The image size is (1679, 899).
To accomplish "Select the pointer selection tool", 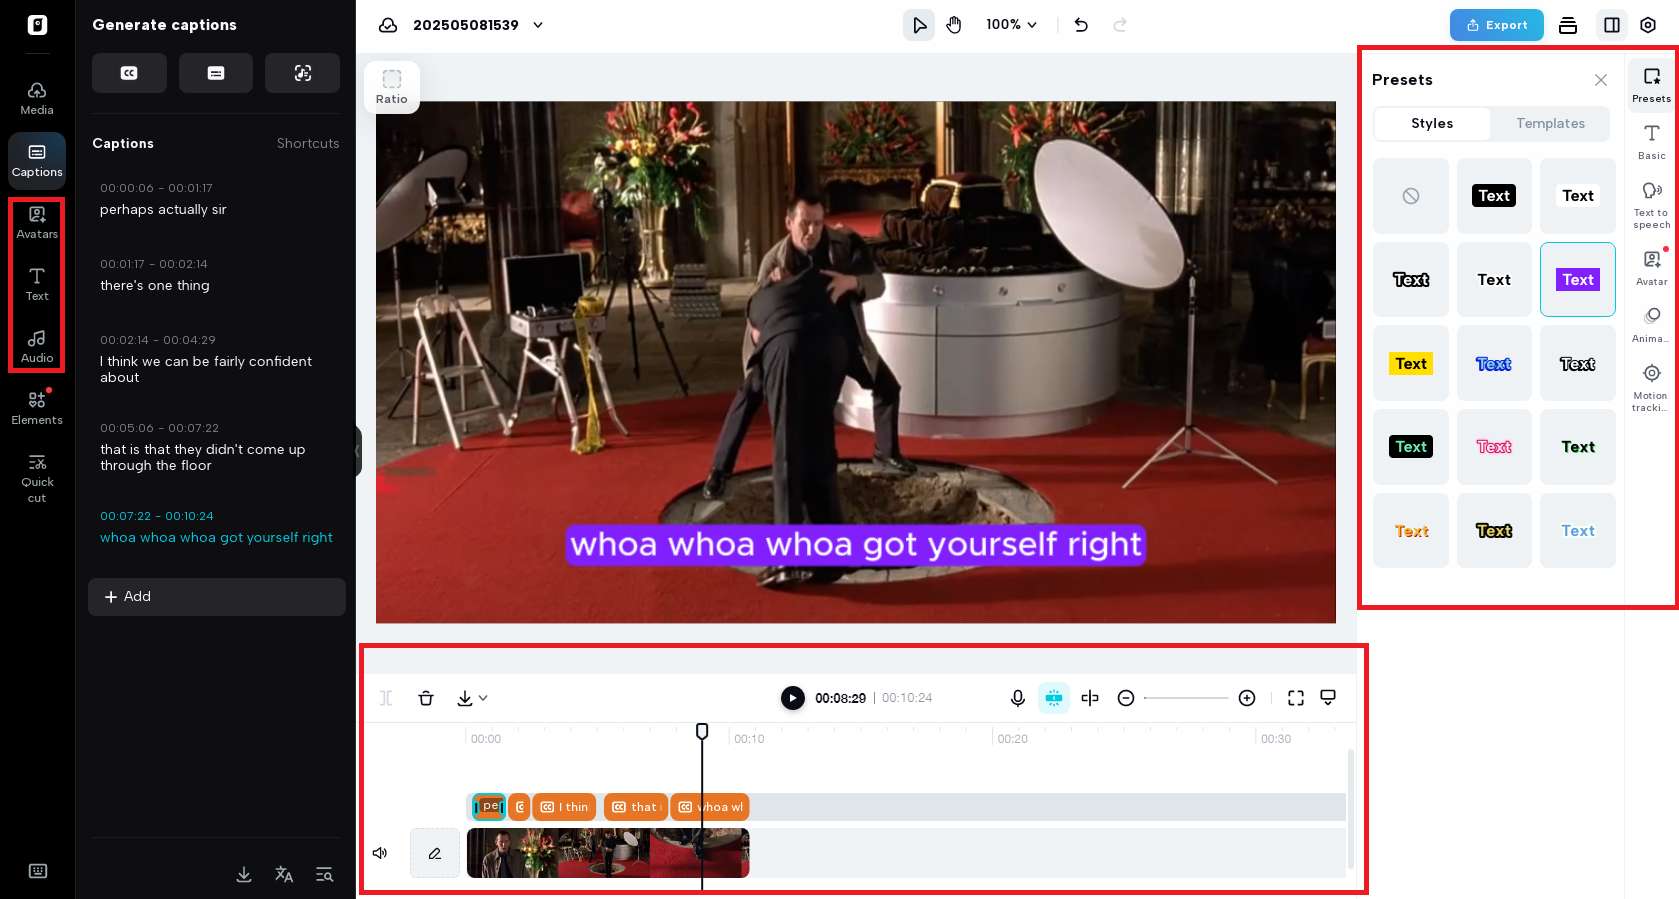I will [x=919, y=25].
